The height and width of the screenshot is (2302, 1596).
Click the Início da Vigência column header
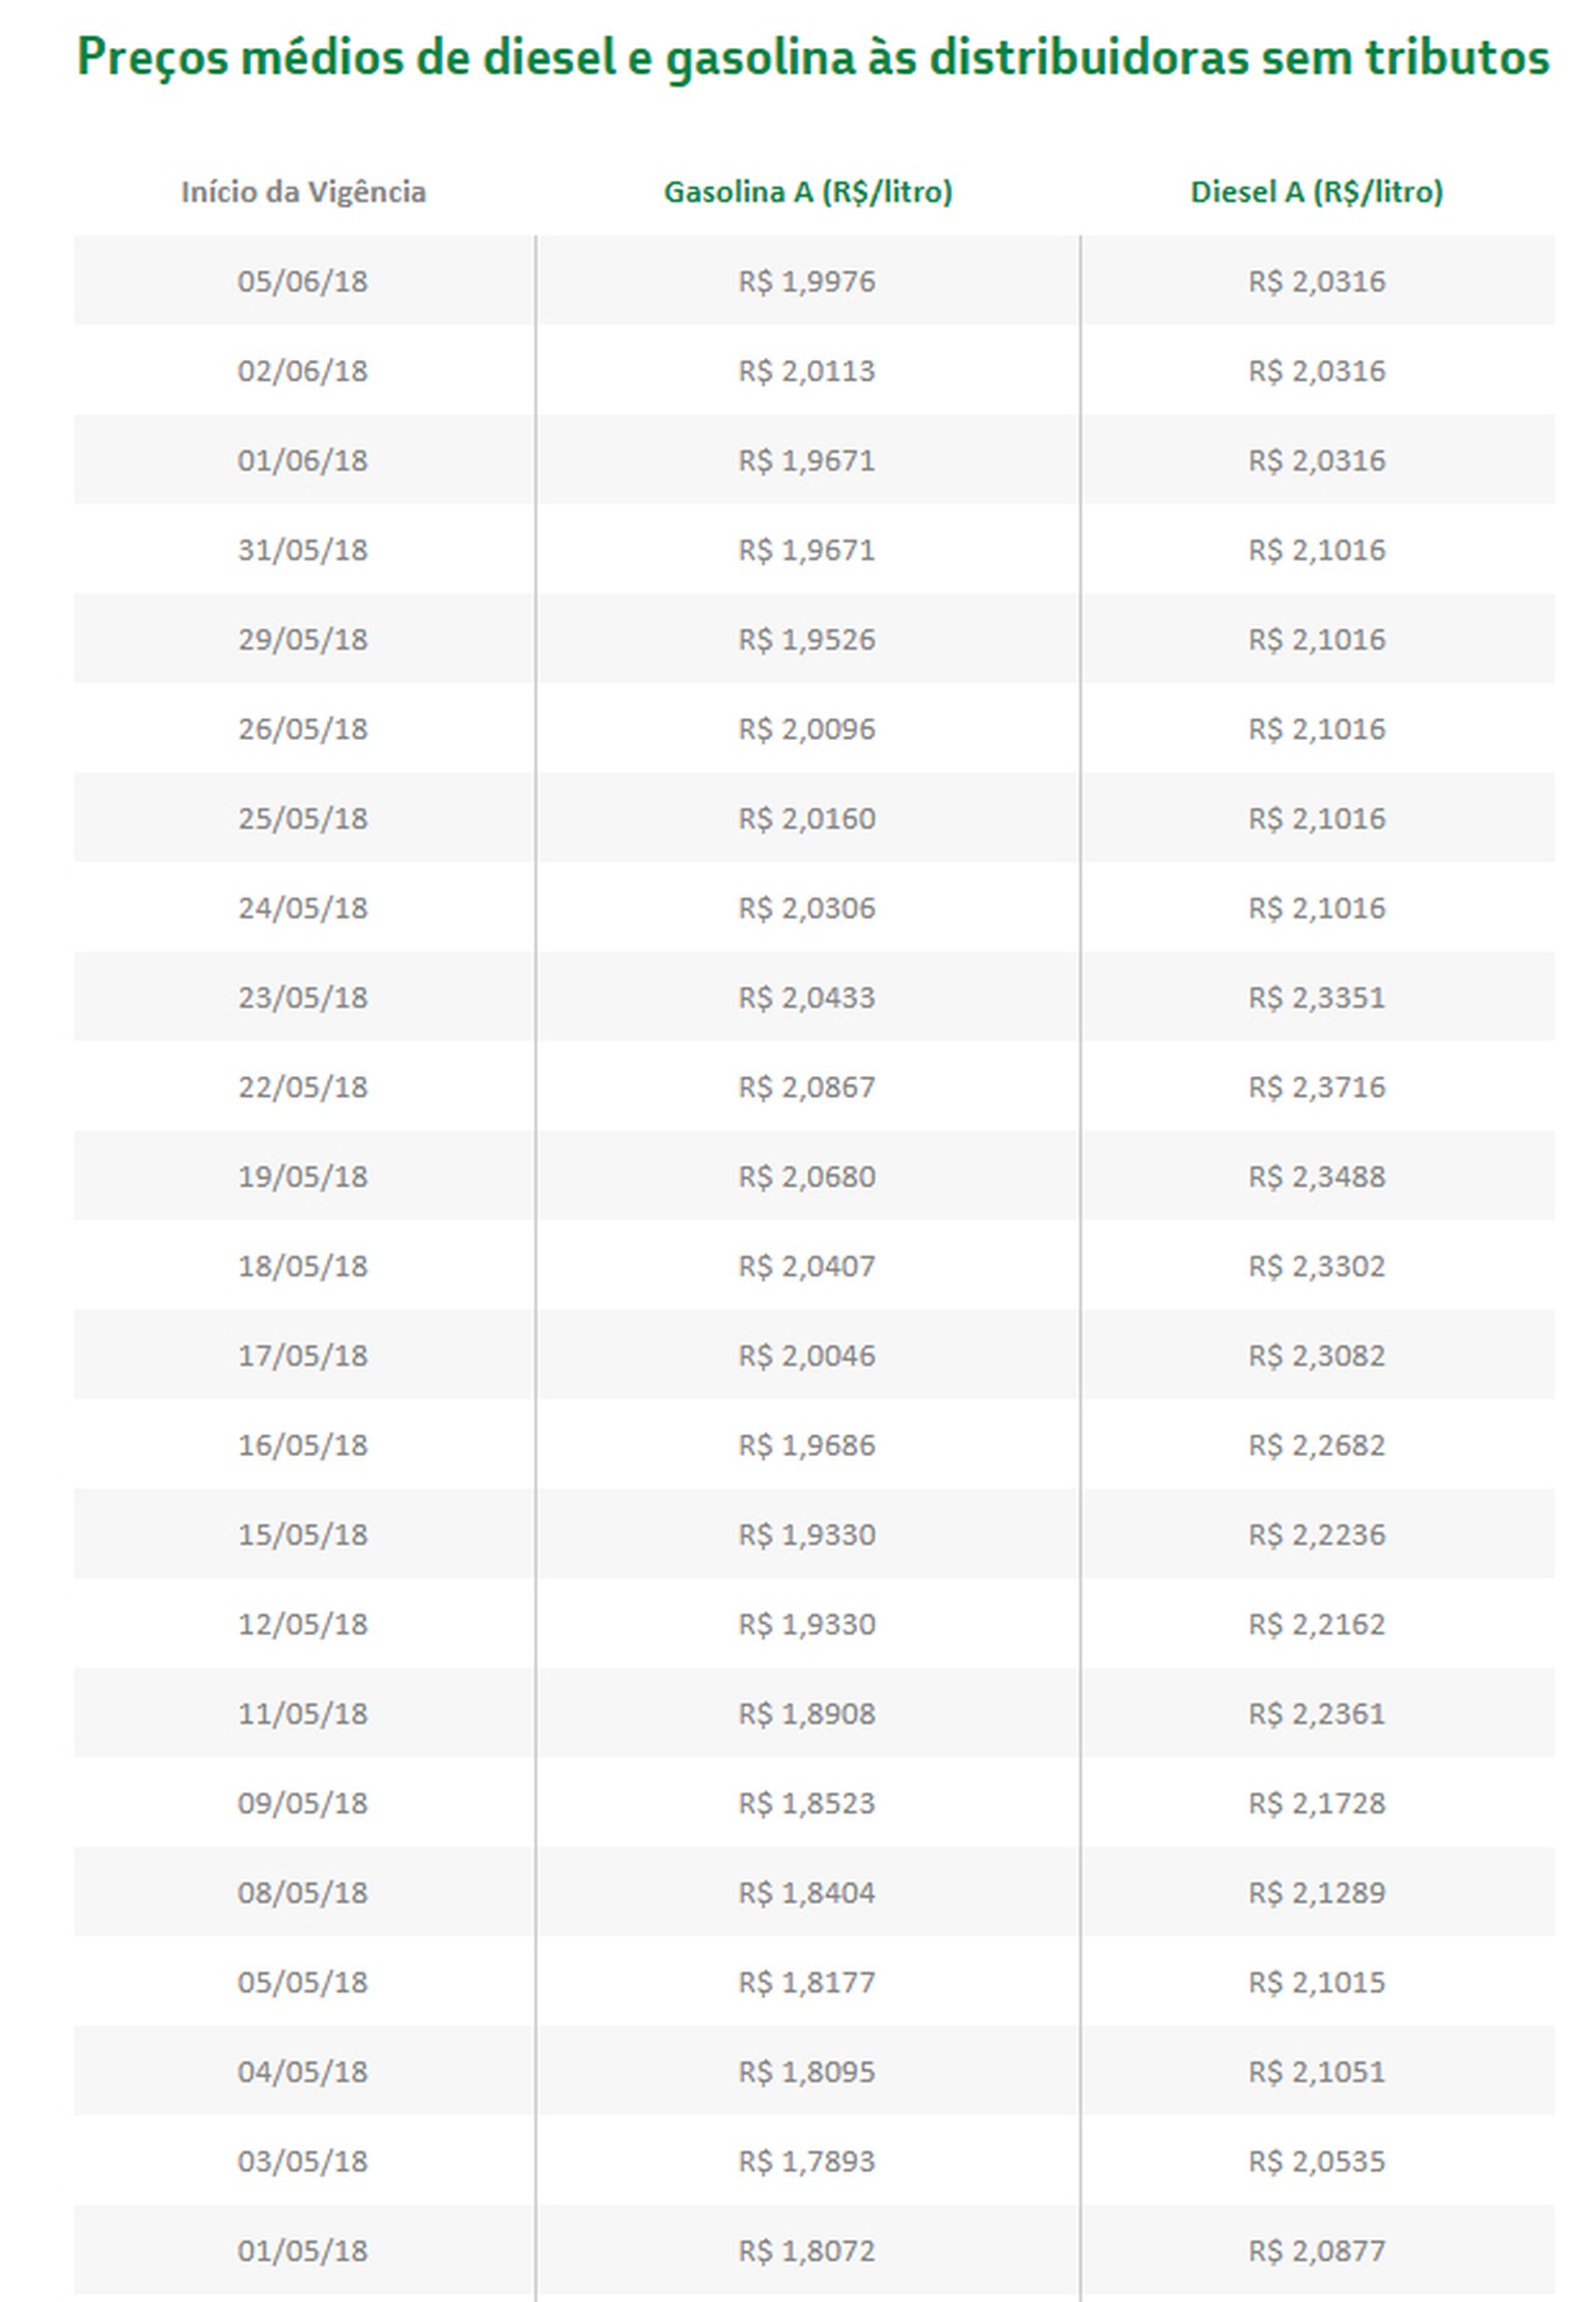click(303, 191)
